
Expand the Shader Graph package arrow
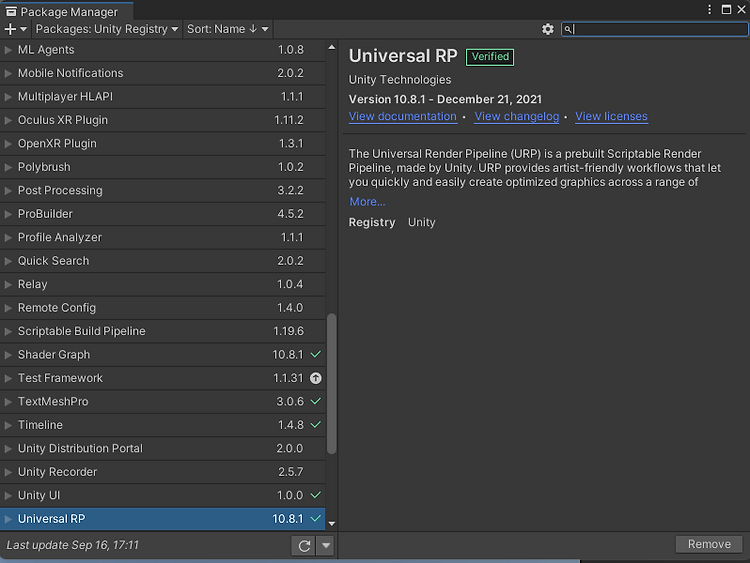point(8,354)
